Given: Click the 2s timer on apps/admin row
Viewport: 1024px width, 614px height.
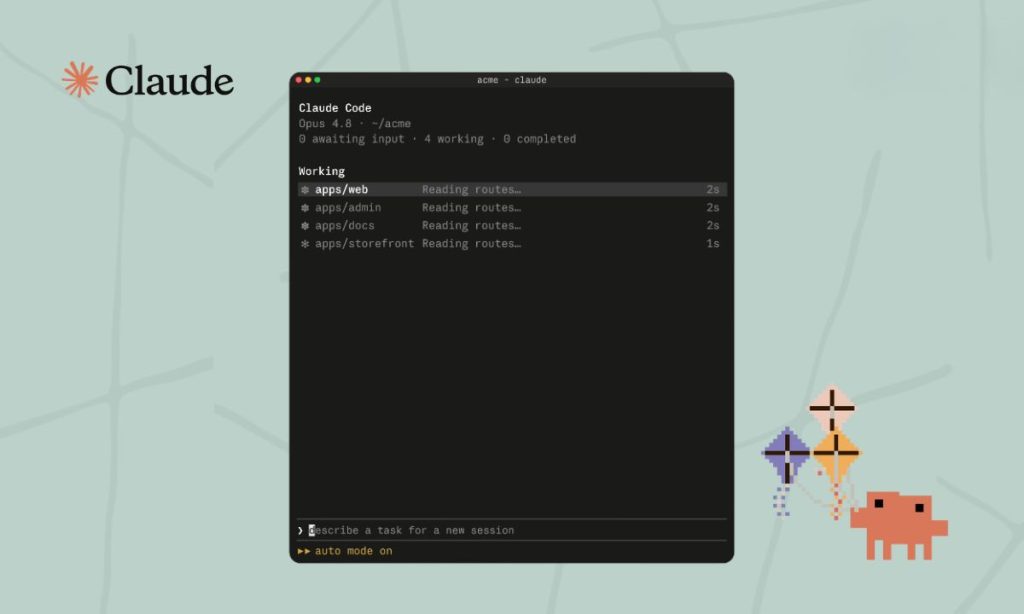Looking at the screenshot, I should click(x=712, y=208).
